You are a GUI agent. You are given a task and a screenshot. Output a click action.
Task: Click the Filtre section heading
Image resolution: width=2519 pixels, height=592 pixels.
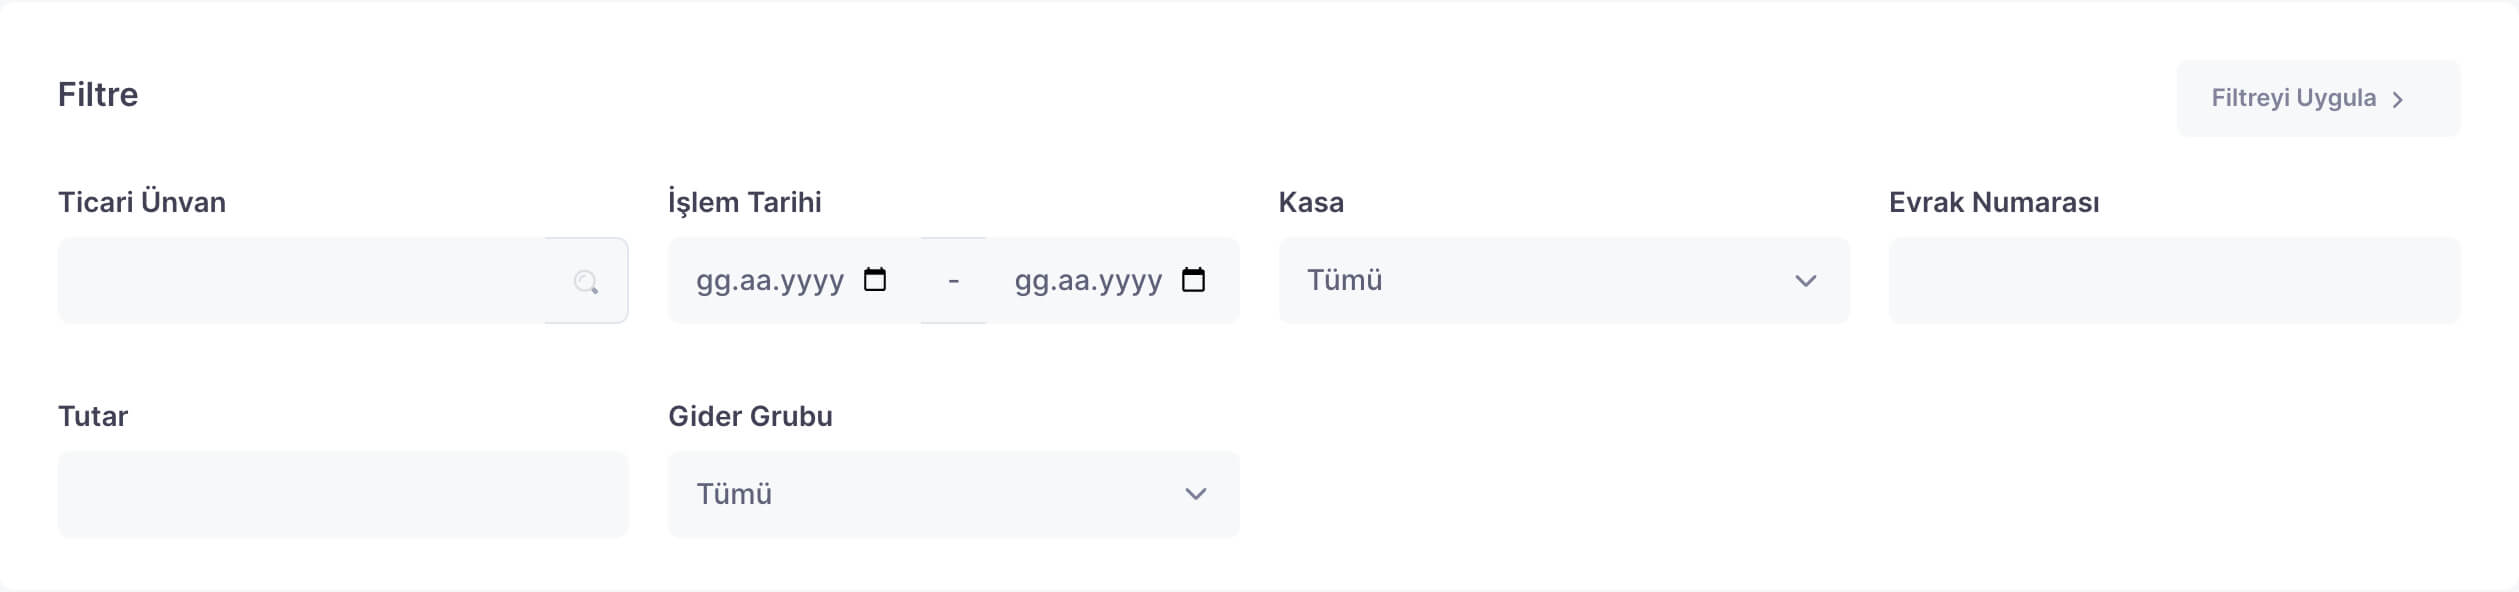coord(98,94)
